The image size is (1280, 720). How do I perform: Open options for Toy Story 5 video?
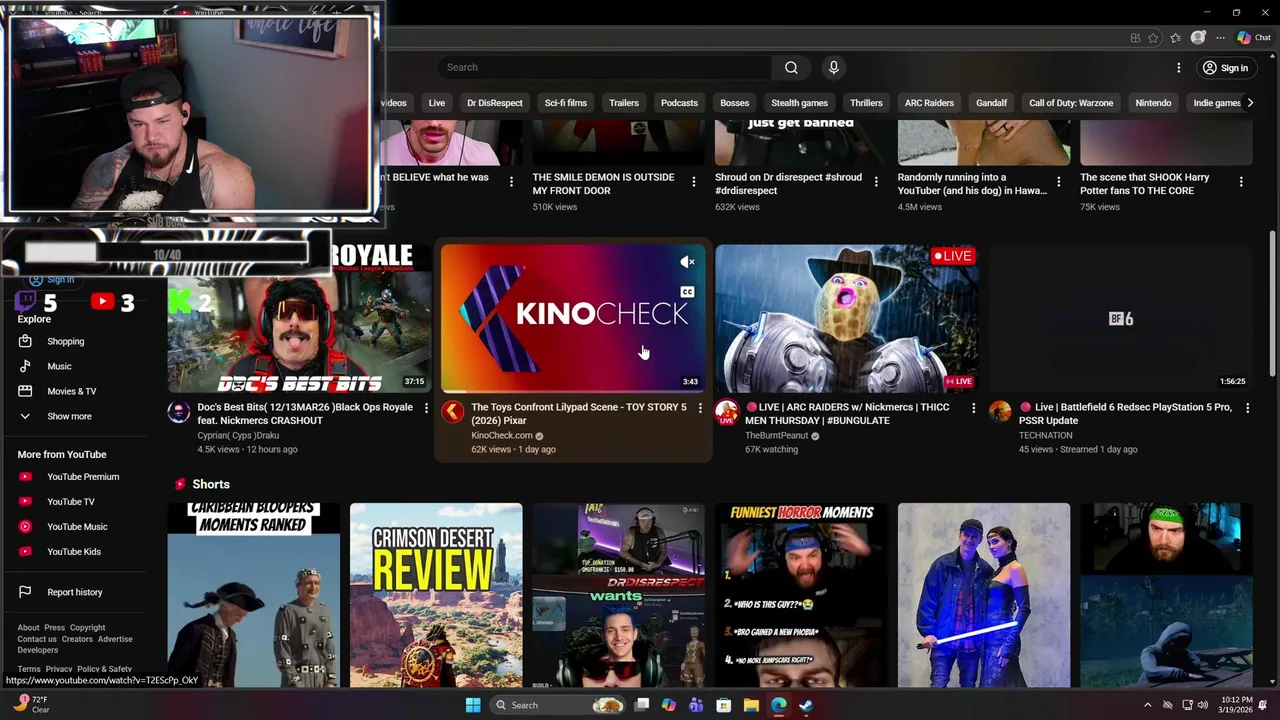coord(700,408)
